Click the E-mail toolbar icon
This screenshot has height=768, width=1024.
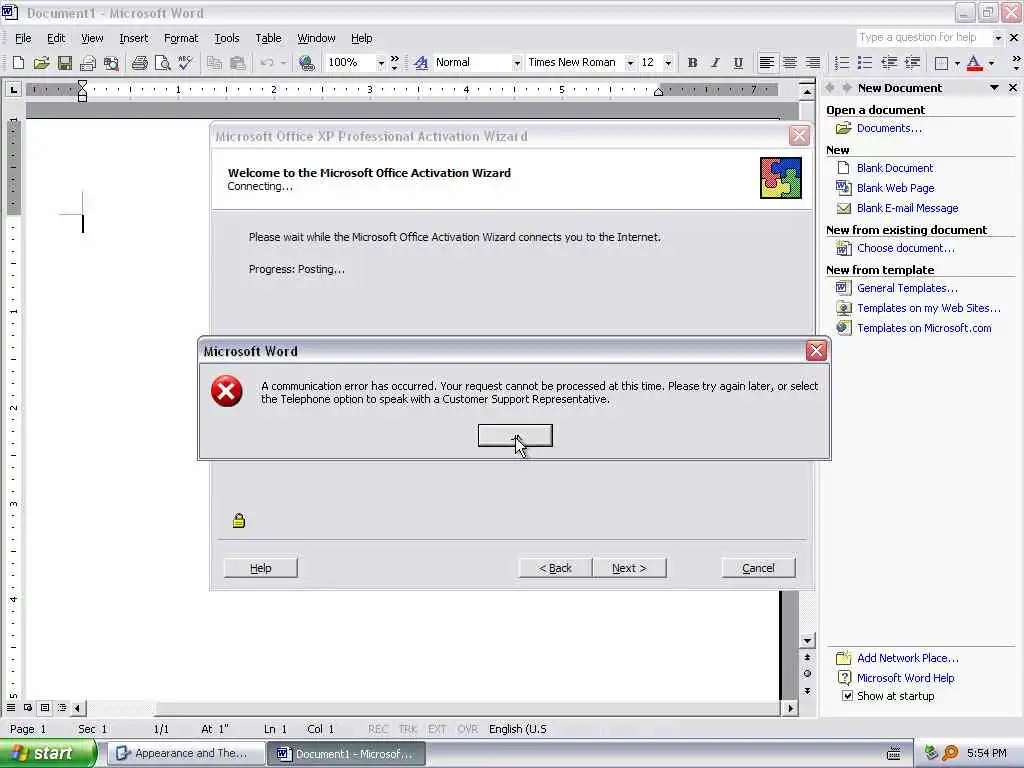(88, 63)
